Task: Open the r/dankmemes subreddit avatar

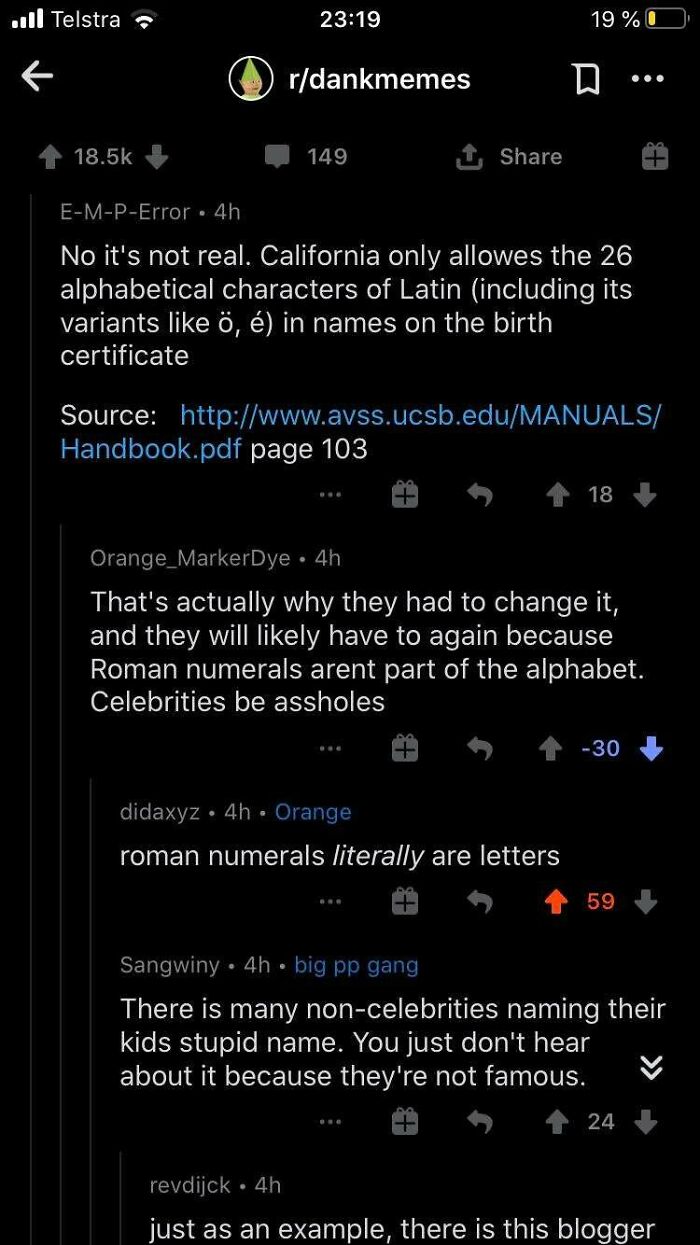Action: click(x=251, y=78)
